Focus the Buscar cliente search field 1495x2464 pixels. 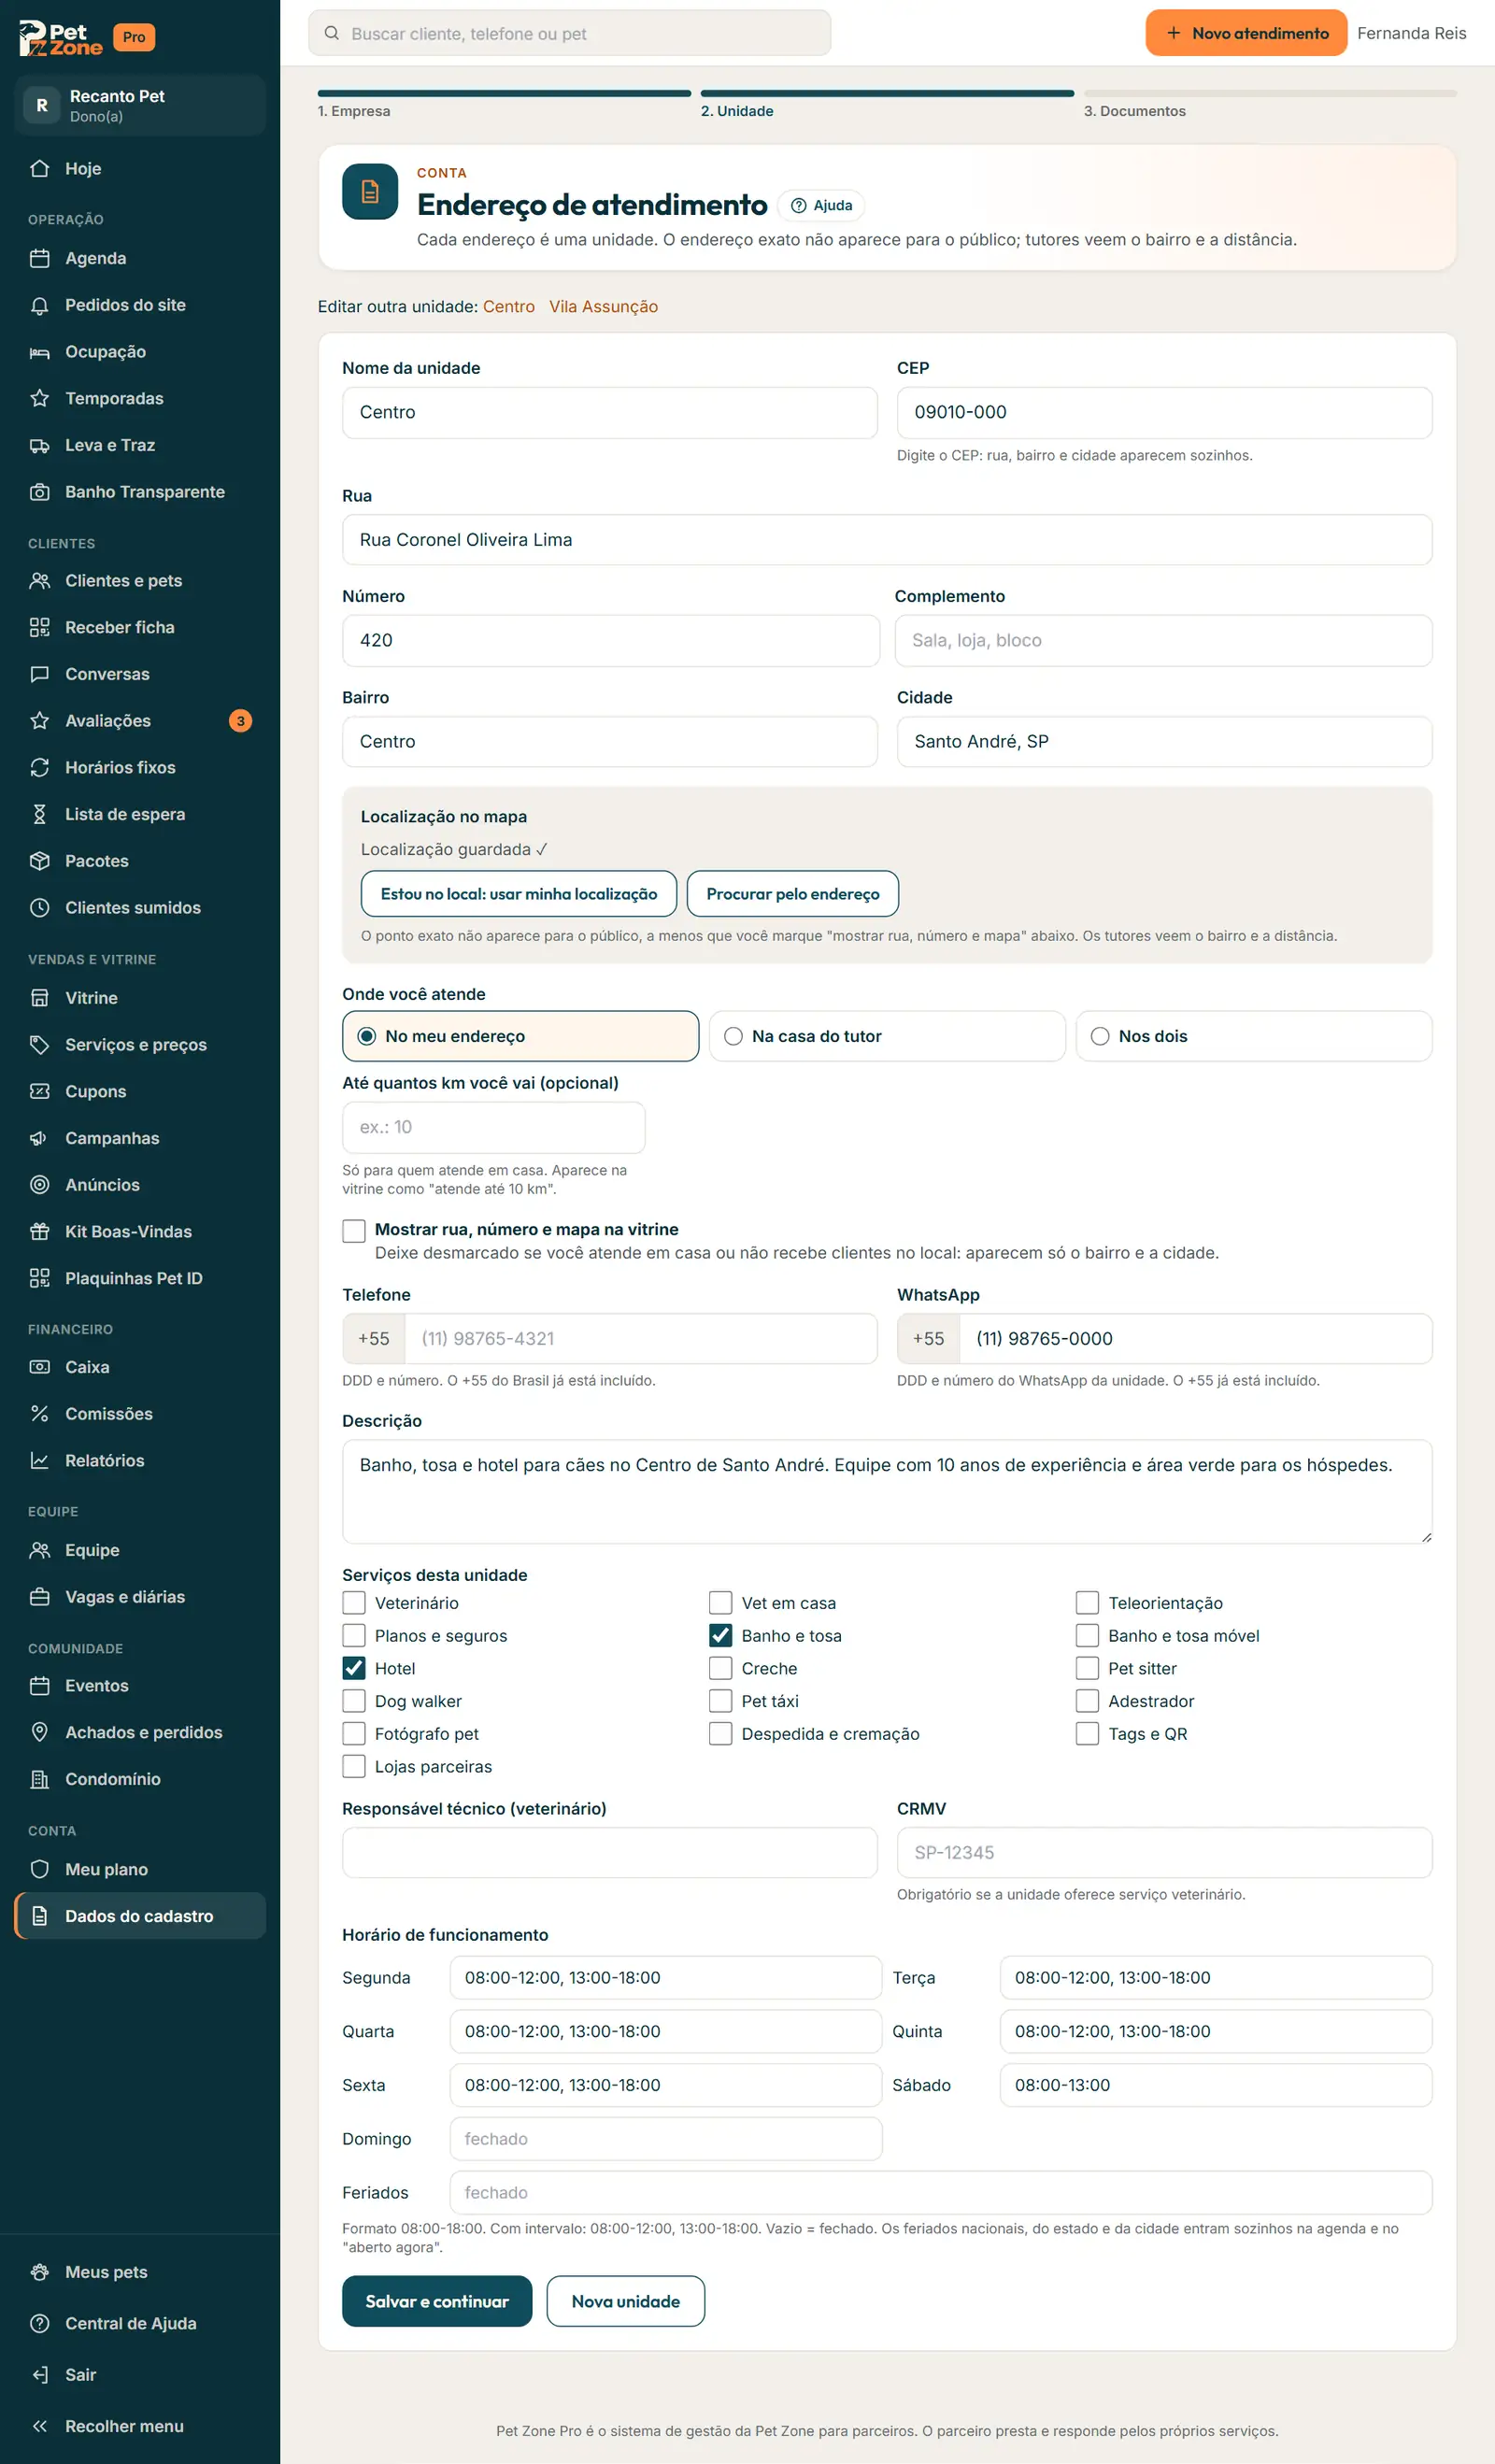coord(569,33)
